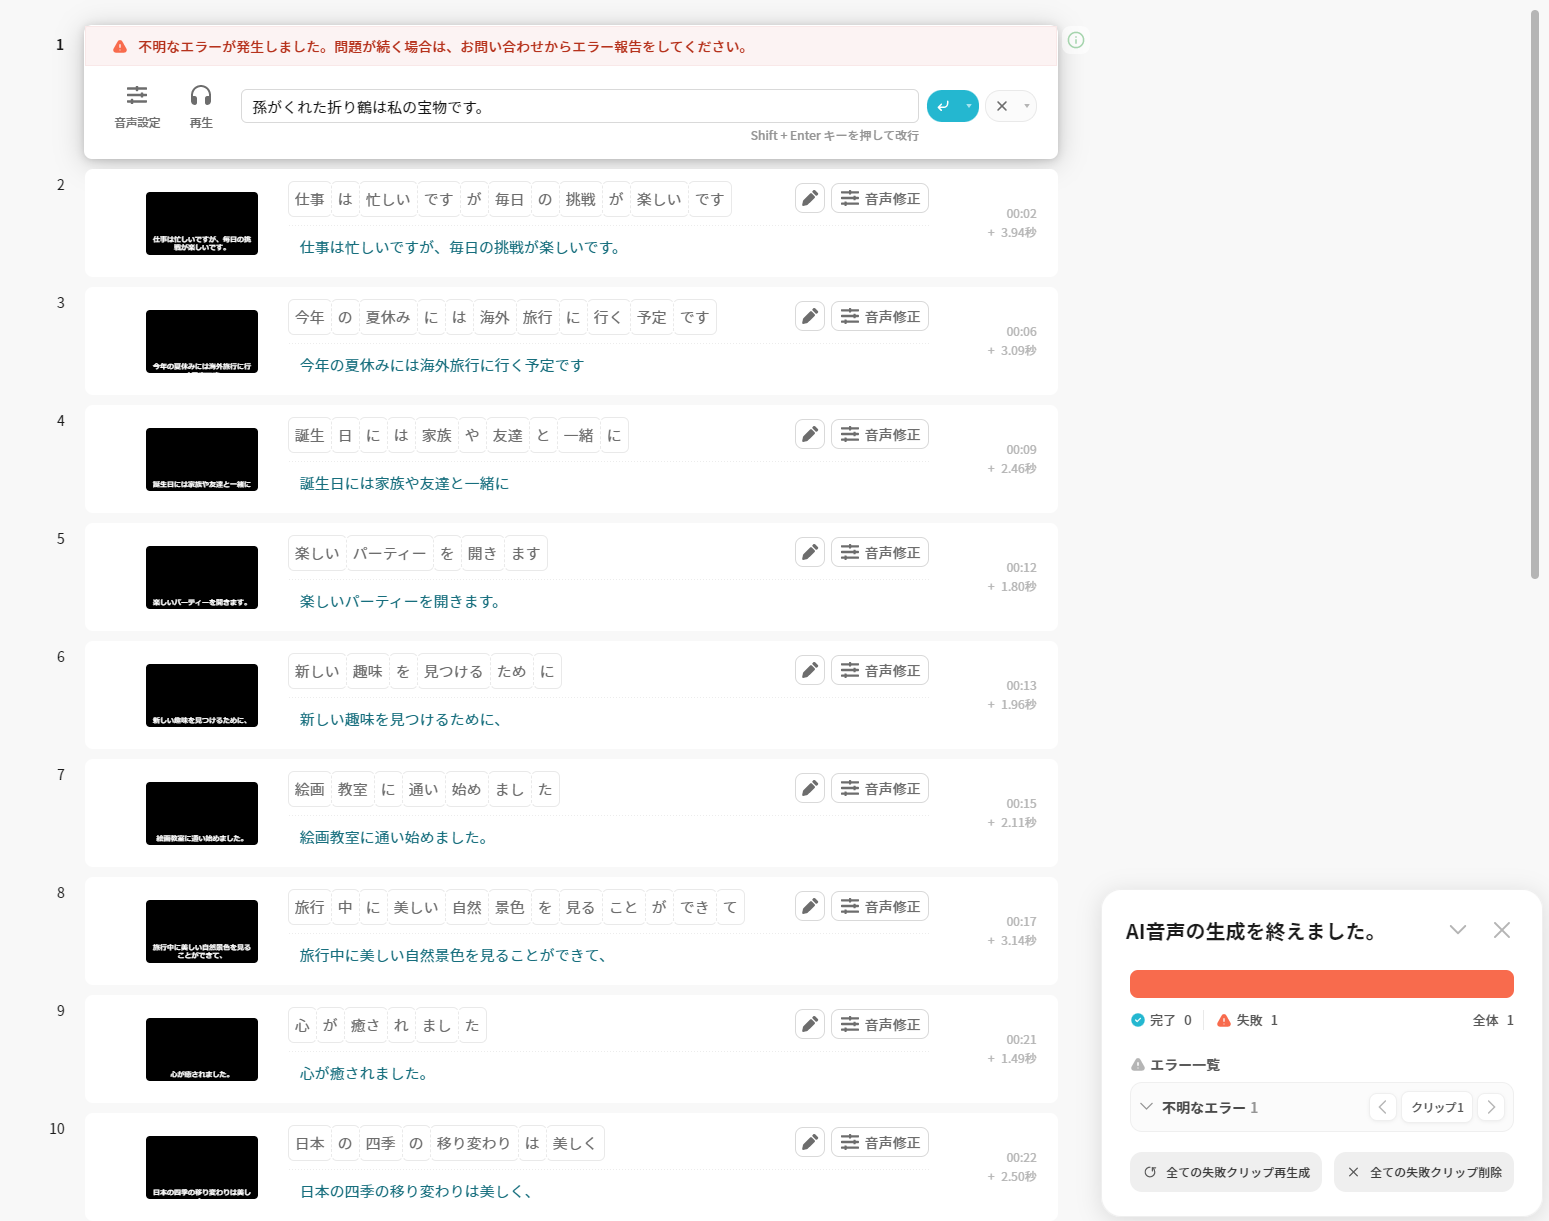Screen dimensions: 1549x1221
Task: Open 音声修正 for clip 8
Action: (x=880, y=906)
